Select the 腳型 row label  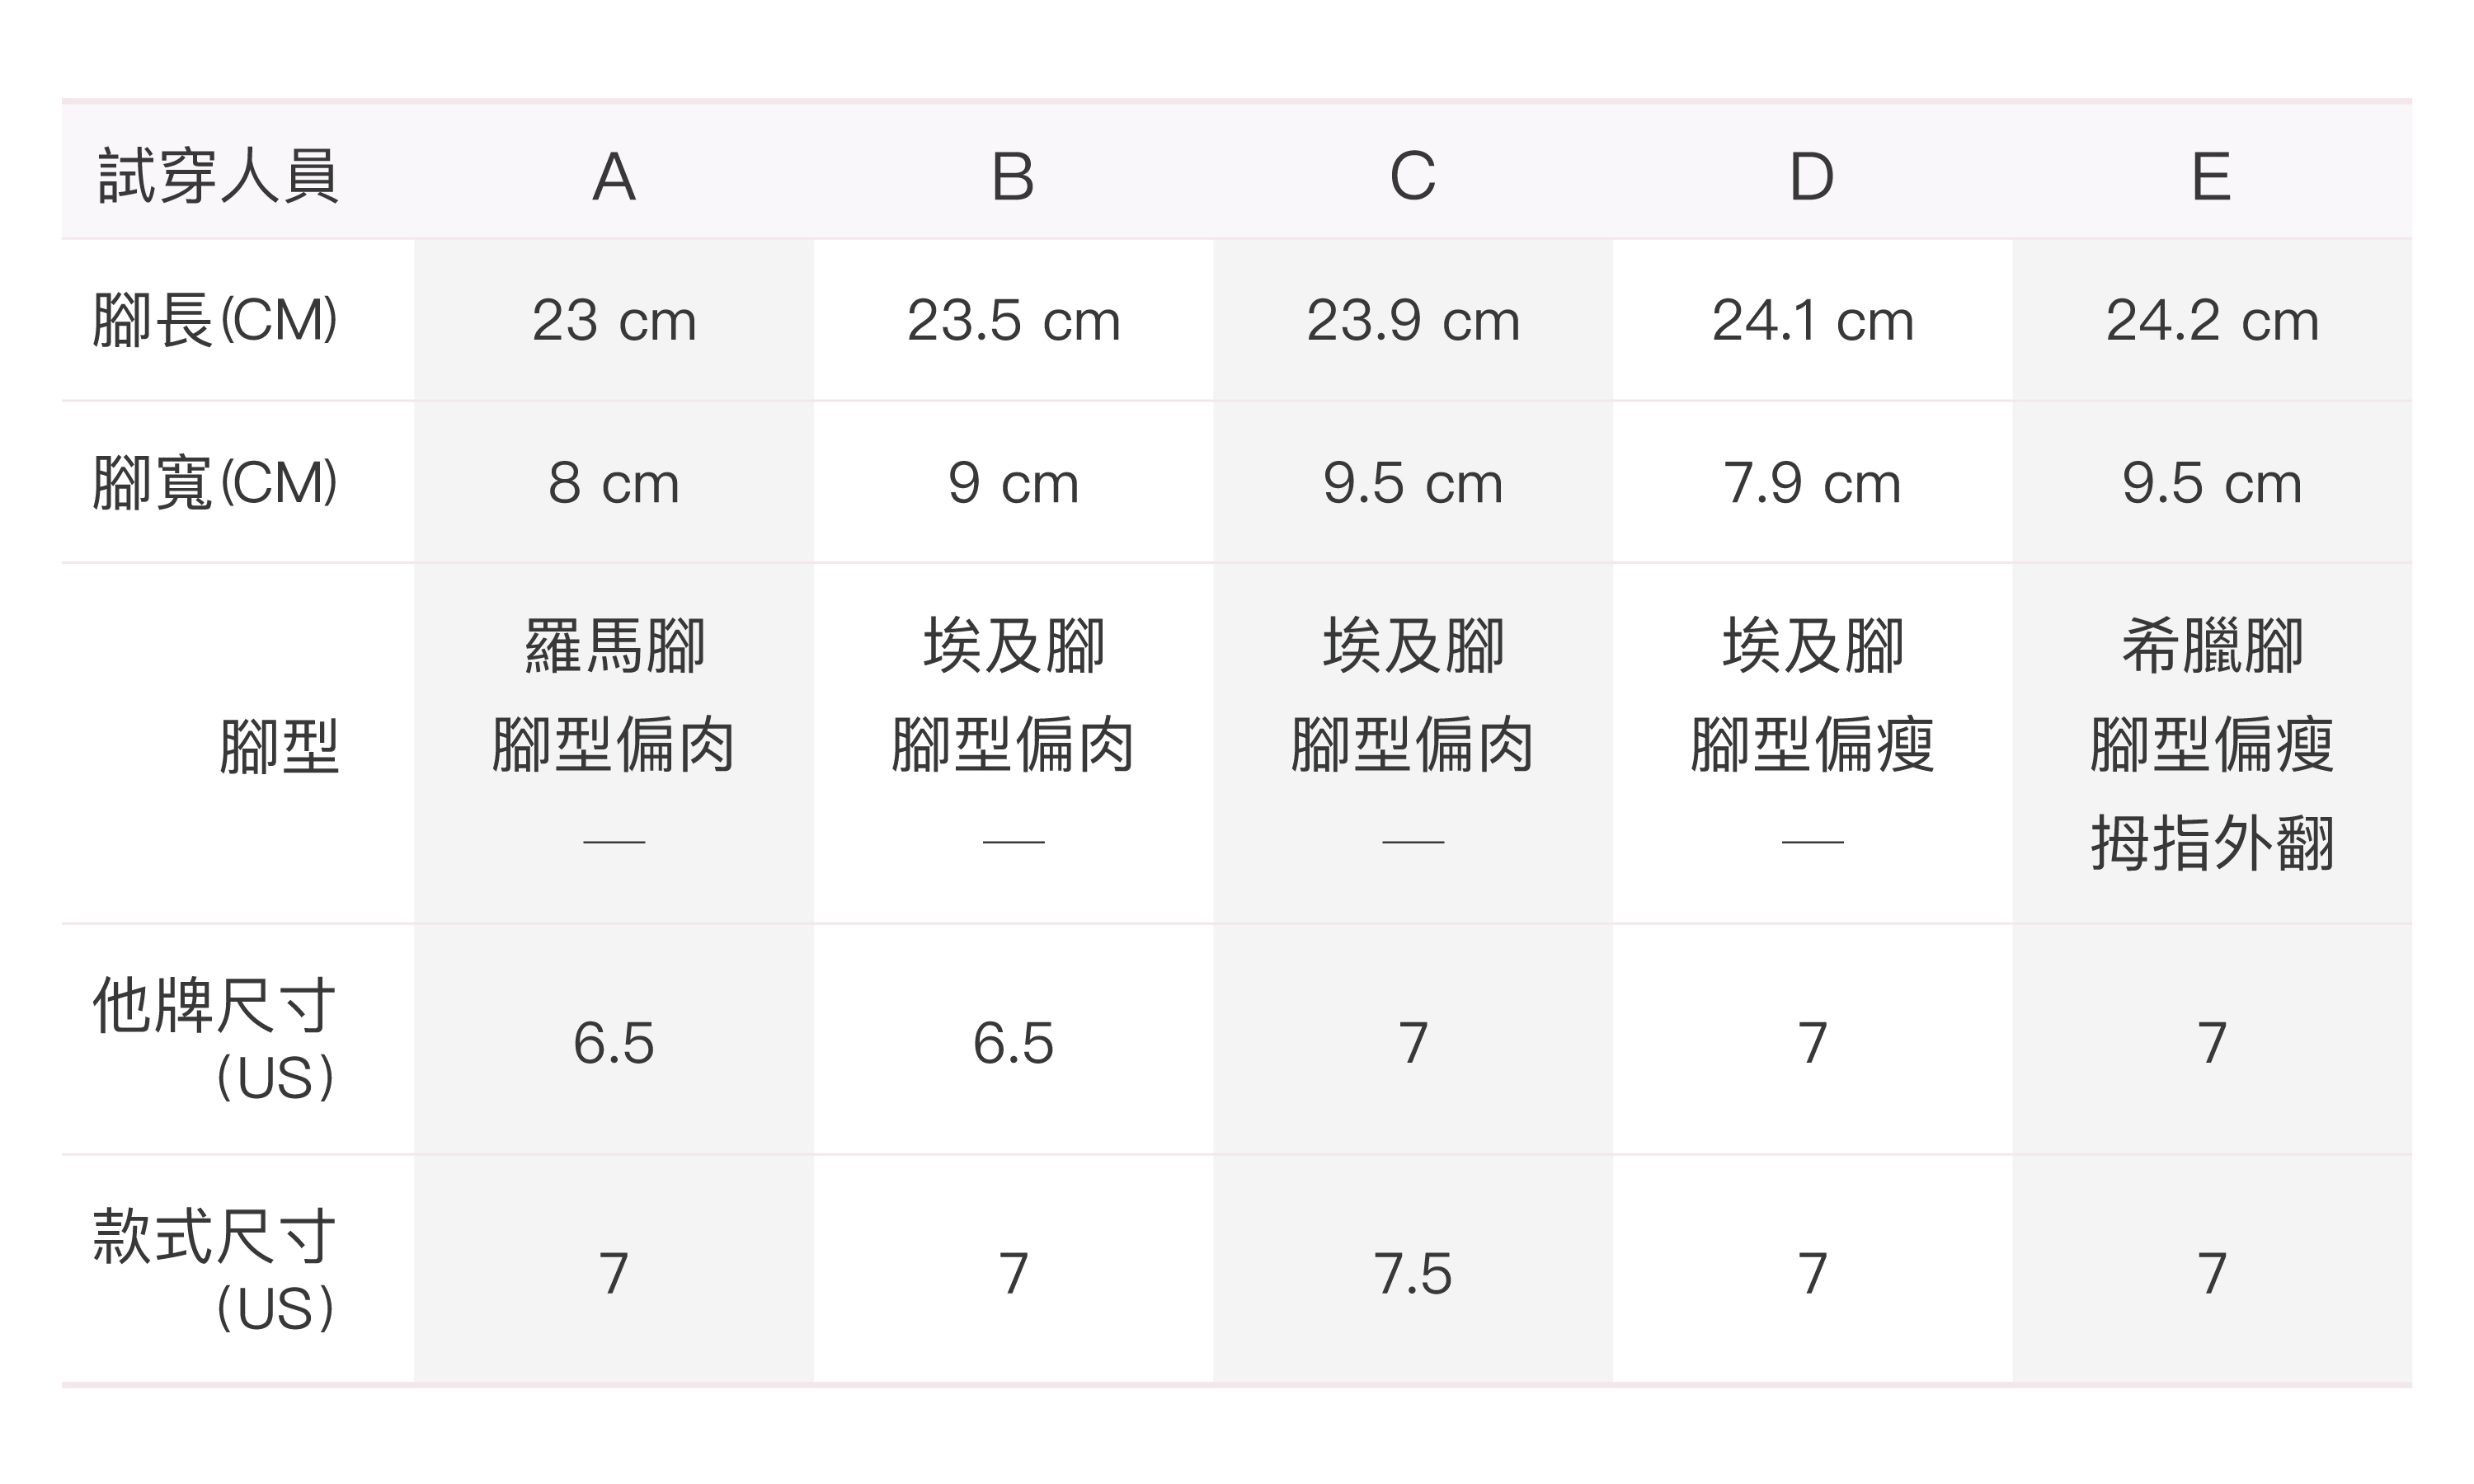(x=279, y=746)
